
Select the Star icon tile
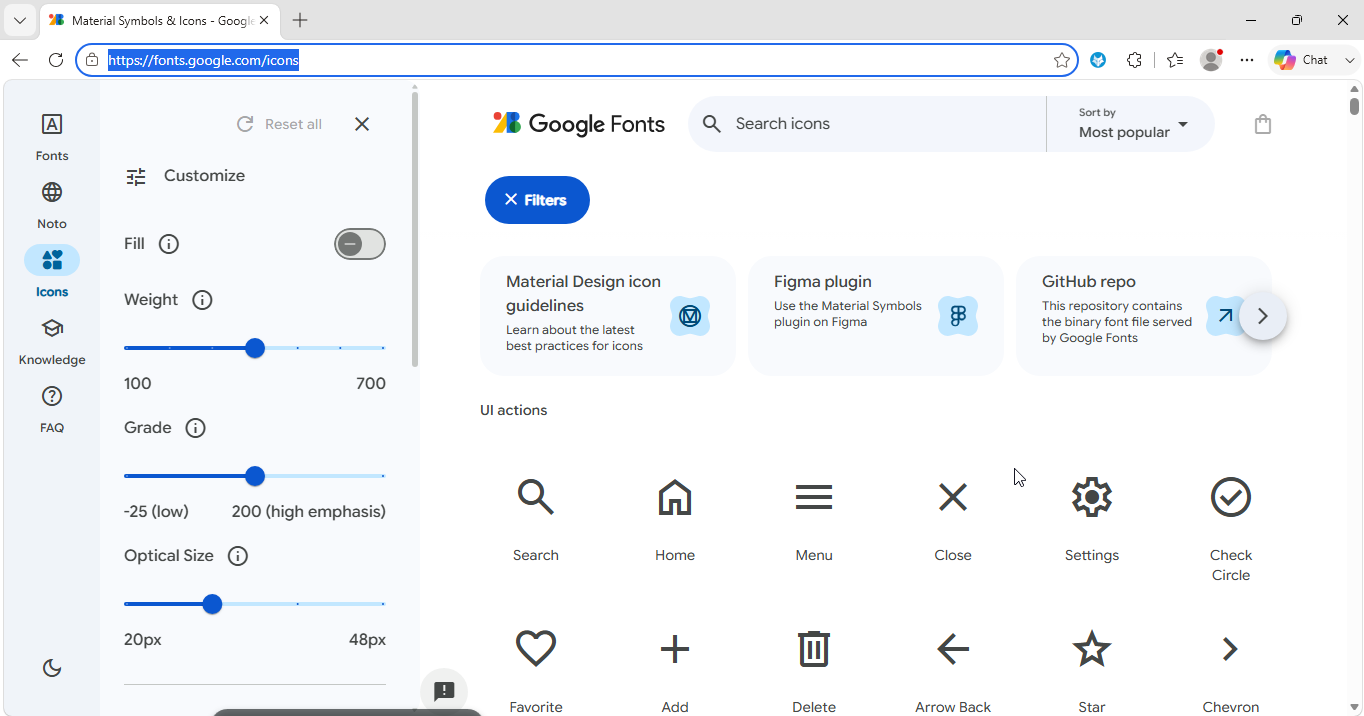[x=1092, y=649]
